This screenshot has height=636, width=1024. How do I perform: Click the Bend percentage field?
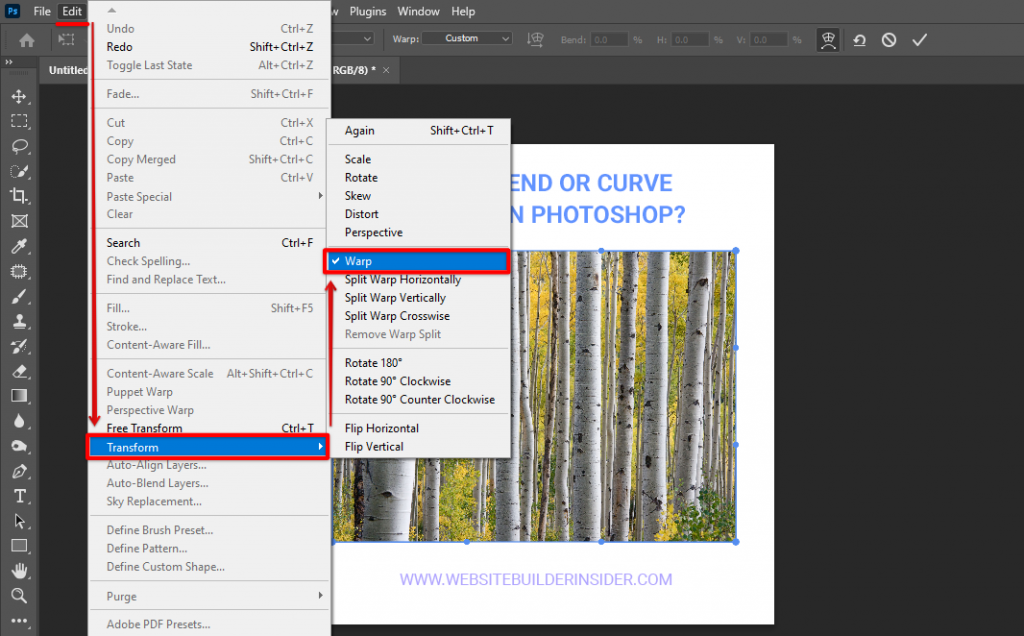(608, 40)
